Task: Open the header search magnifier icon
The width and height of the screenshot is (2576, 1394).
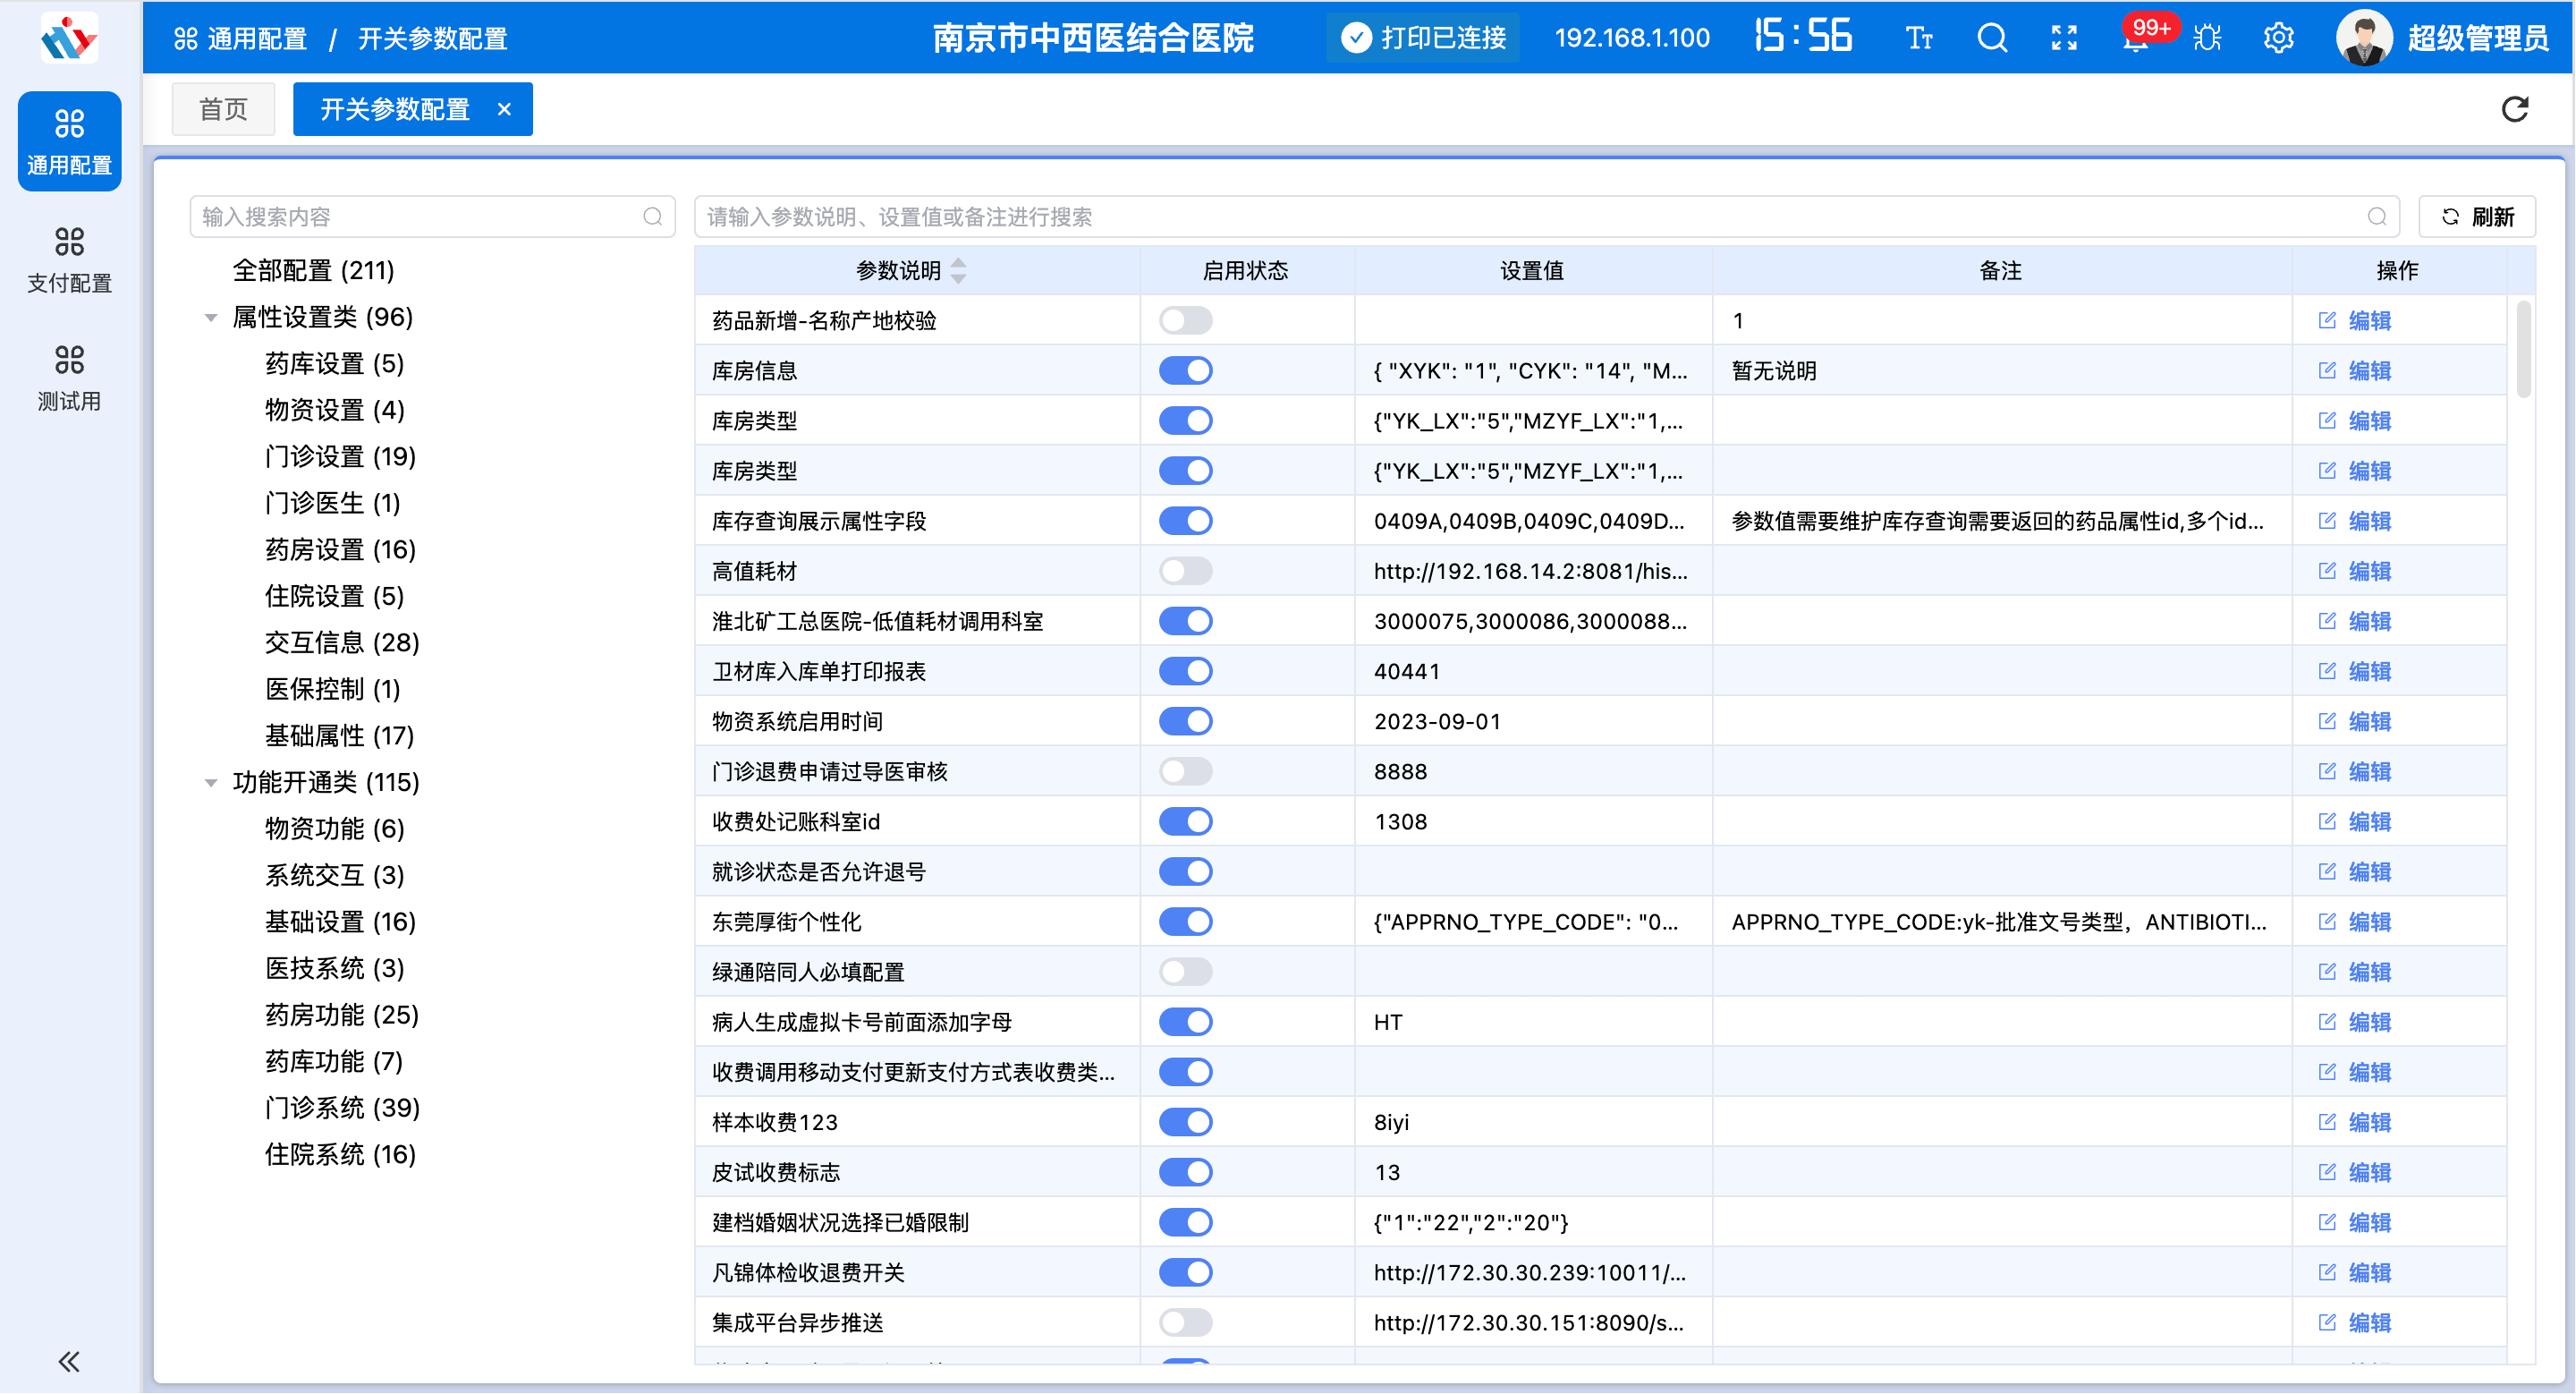Action: pos(1991,38)
